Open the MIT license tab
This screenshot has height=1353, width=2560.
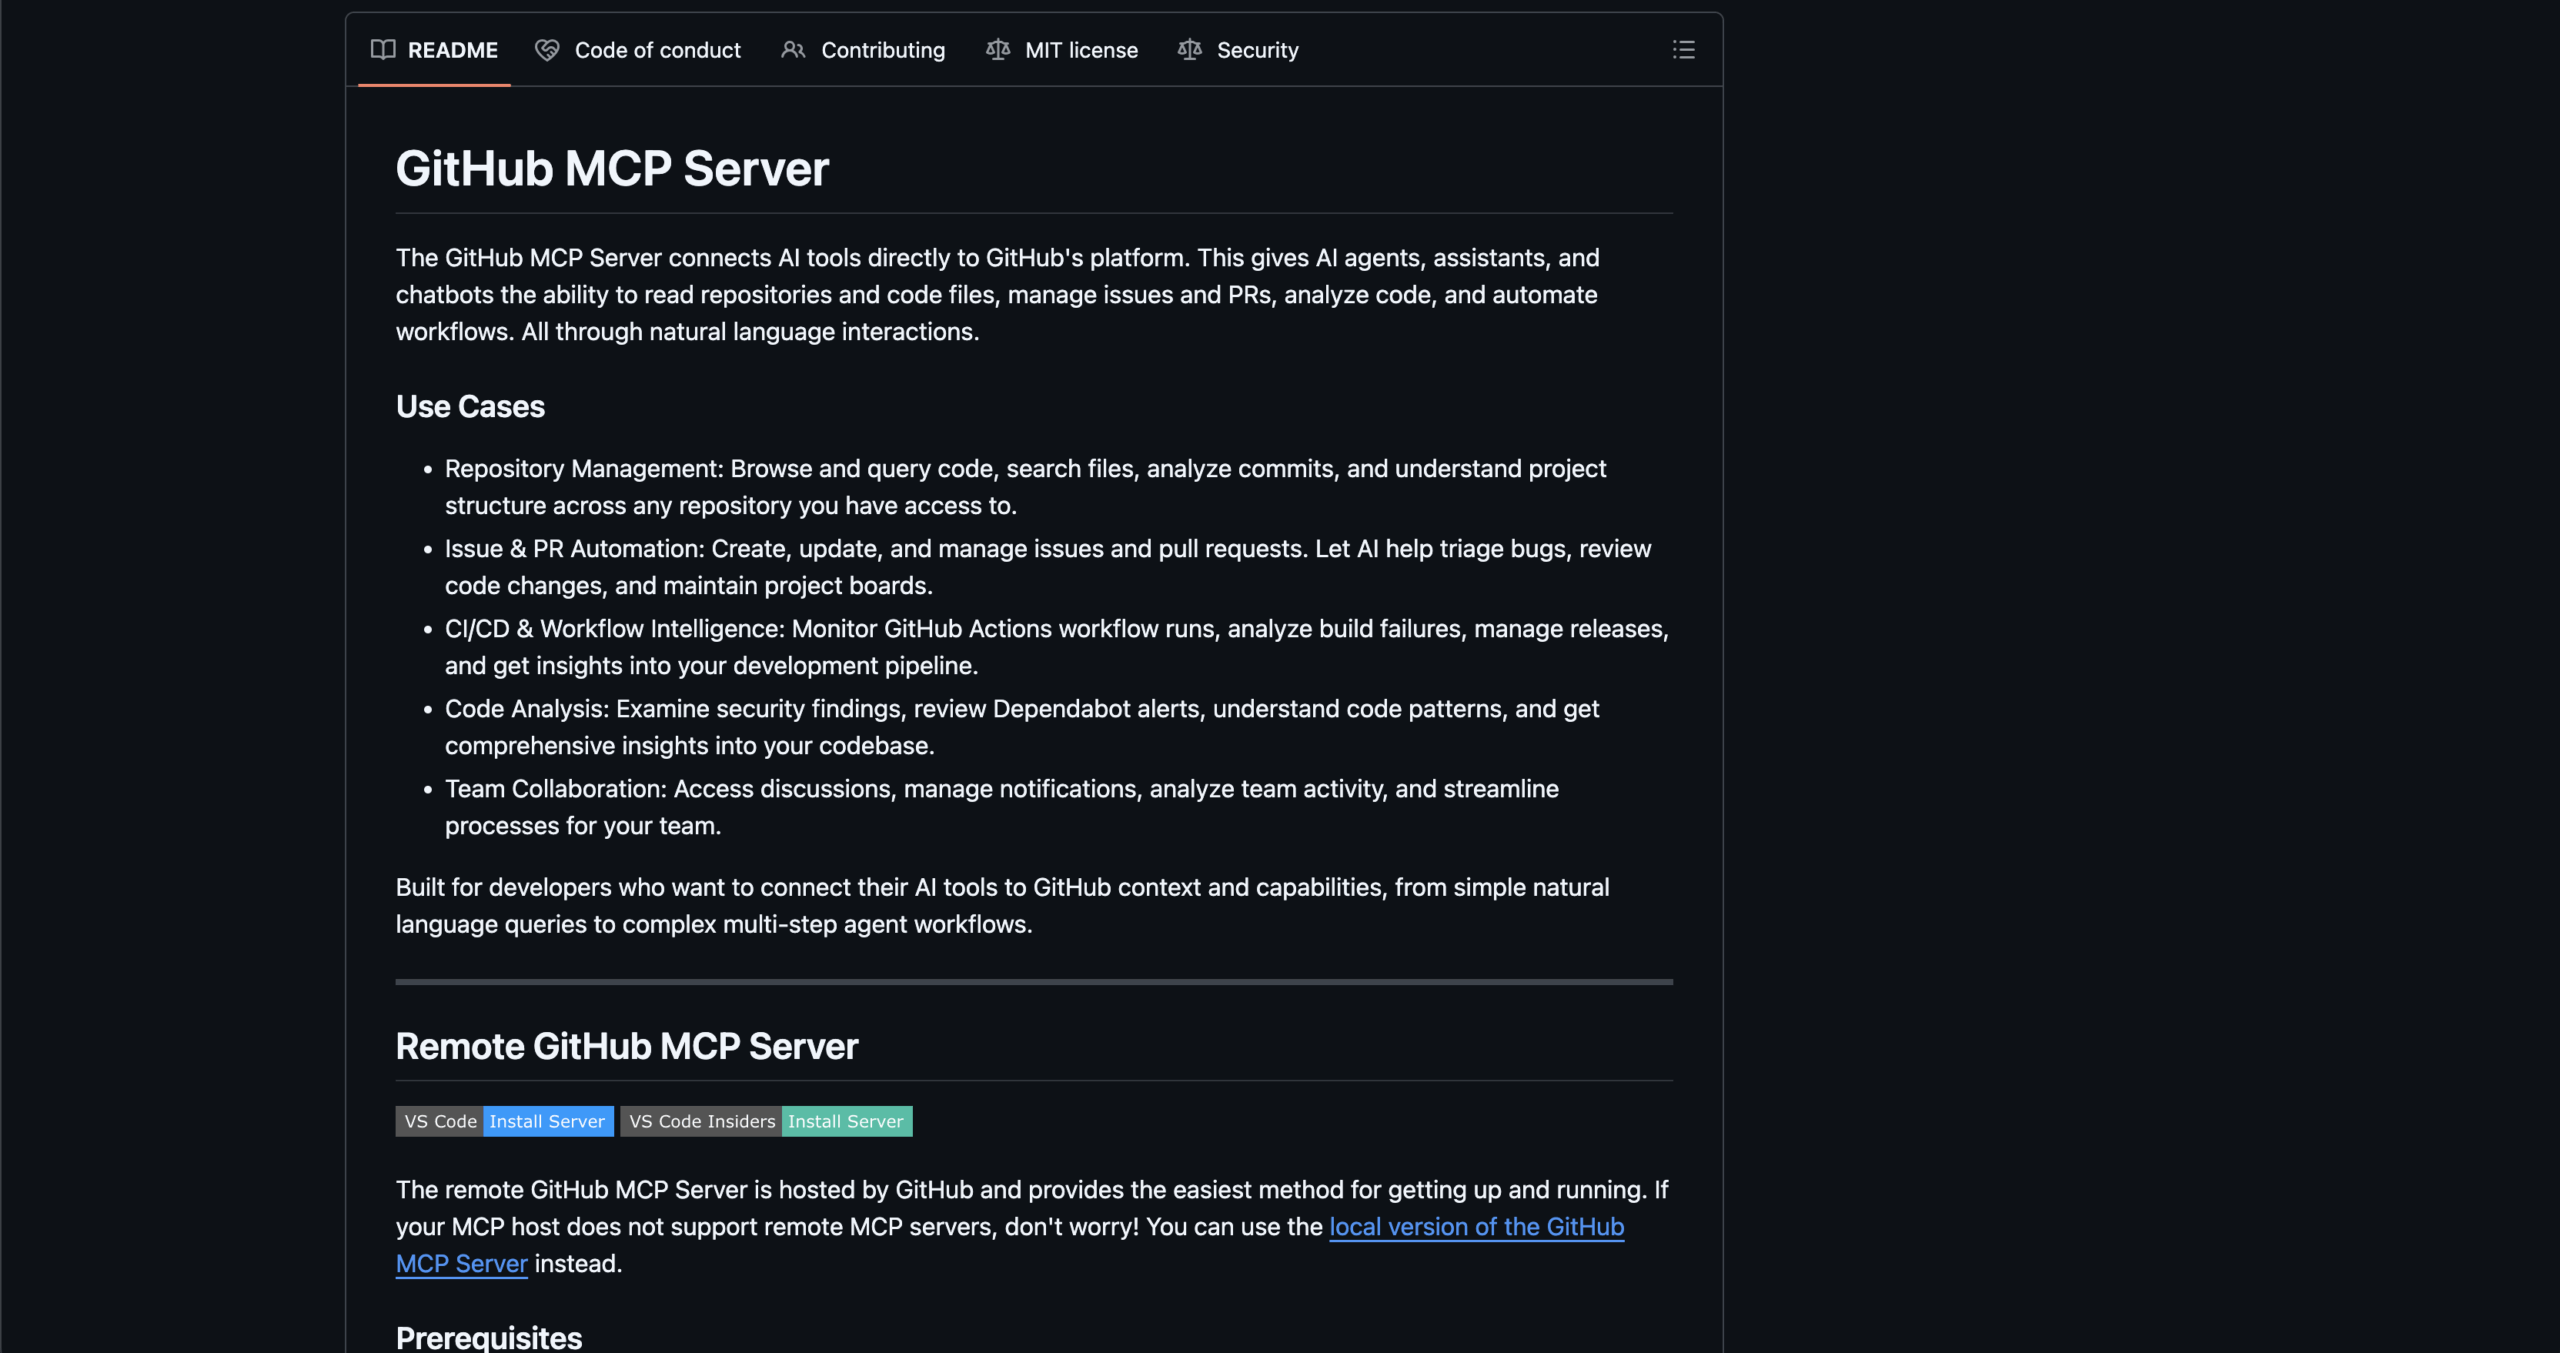coord(1081,50)
